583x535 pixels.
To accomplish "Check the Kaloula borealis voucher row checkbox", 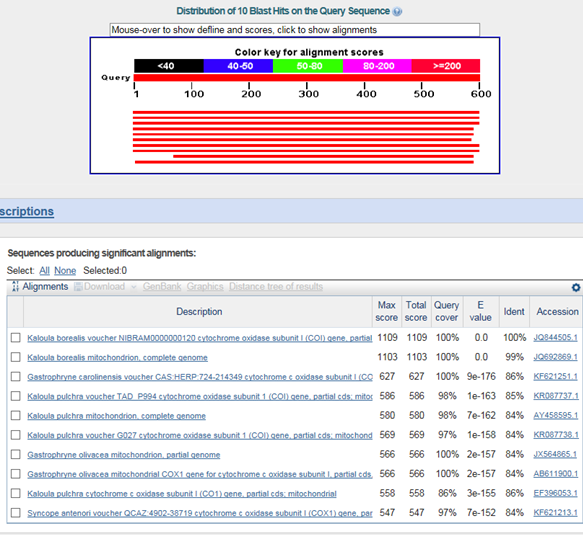I will (x=16, y=338).
